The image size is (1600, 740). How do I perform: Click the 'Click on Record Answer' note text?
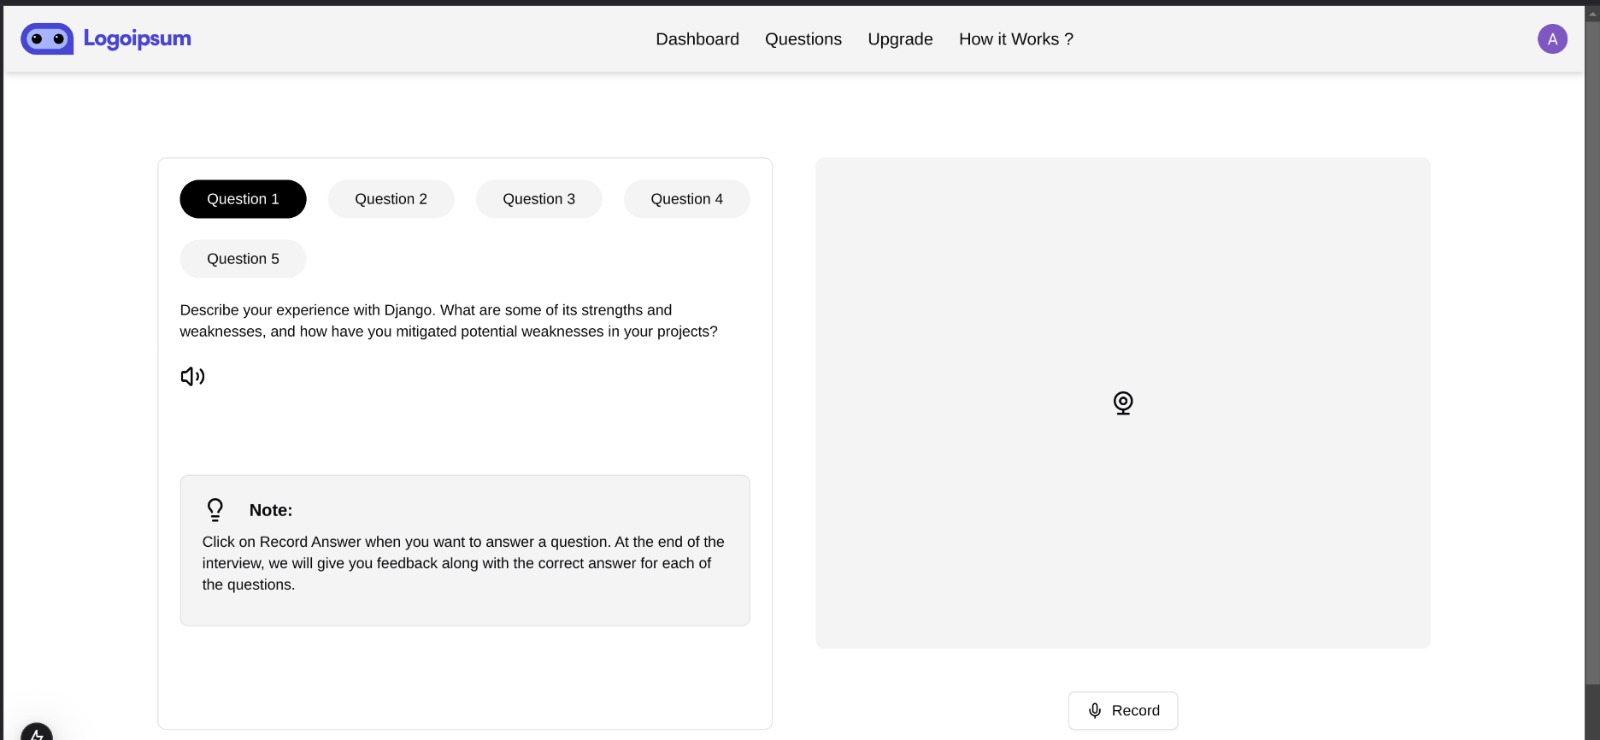click(463, 563)
